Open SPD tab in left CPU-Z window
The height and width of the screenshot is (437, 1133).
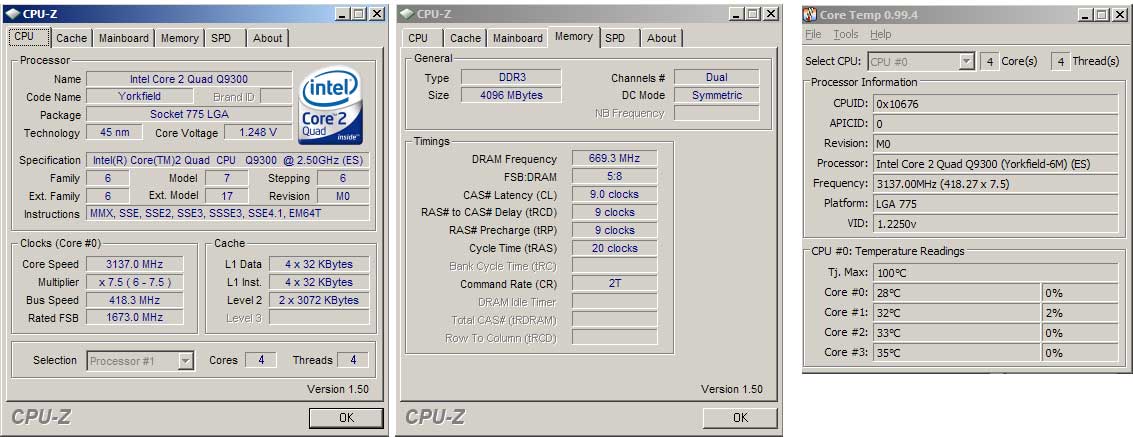(221, 38)
